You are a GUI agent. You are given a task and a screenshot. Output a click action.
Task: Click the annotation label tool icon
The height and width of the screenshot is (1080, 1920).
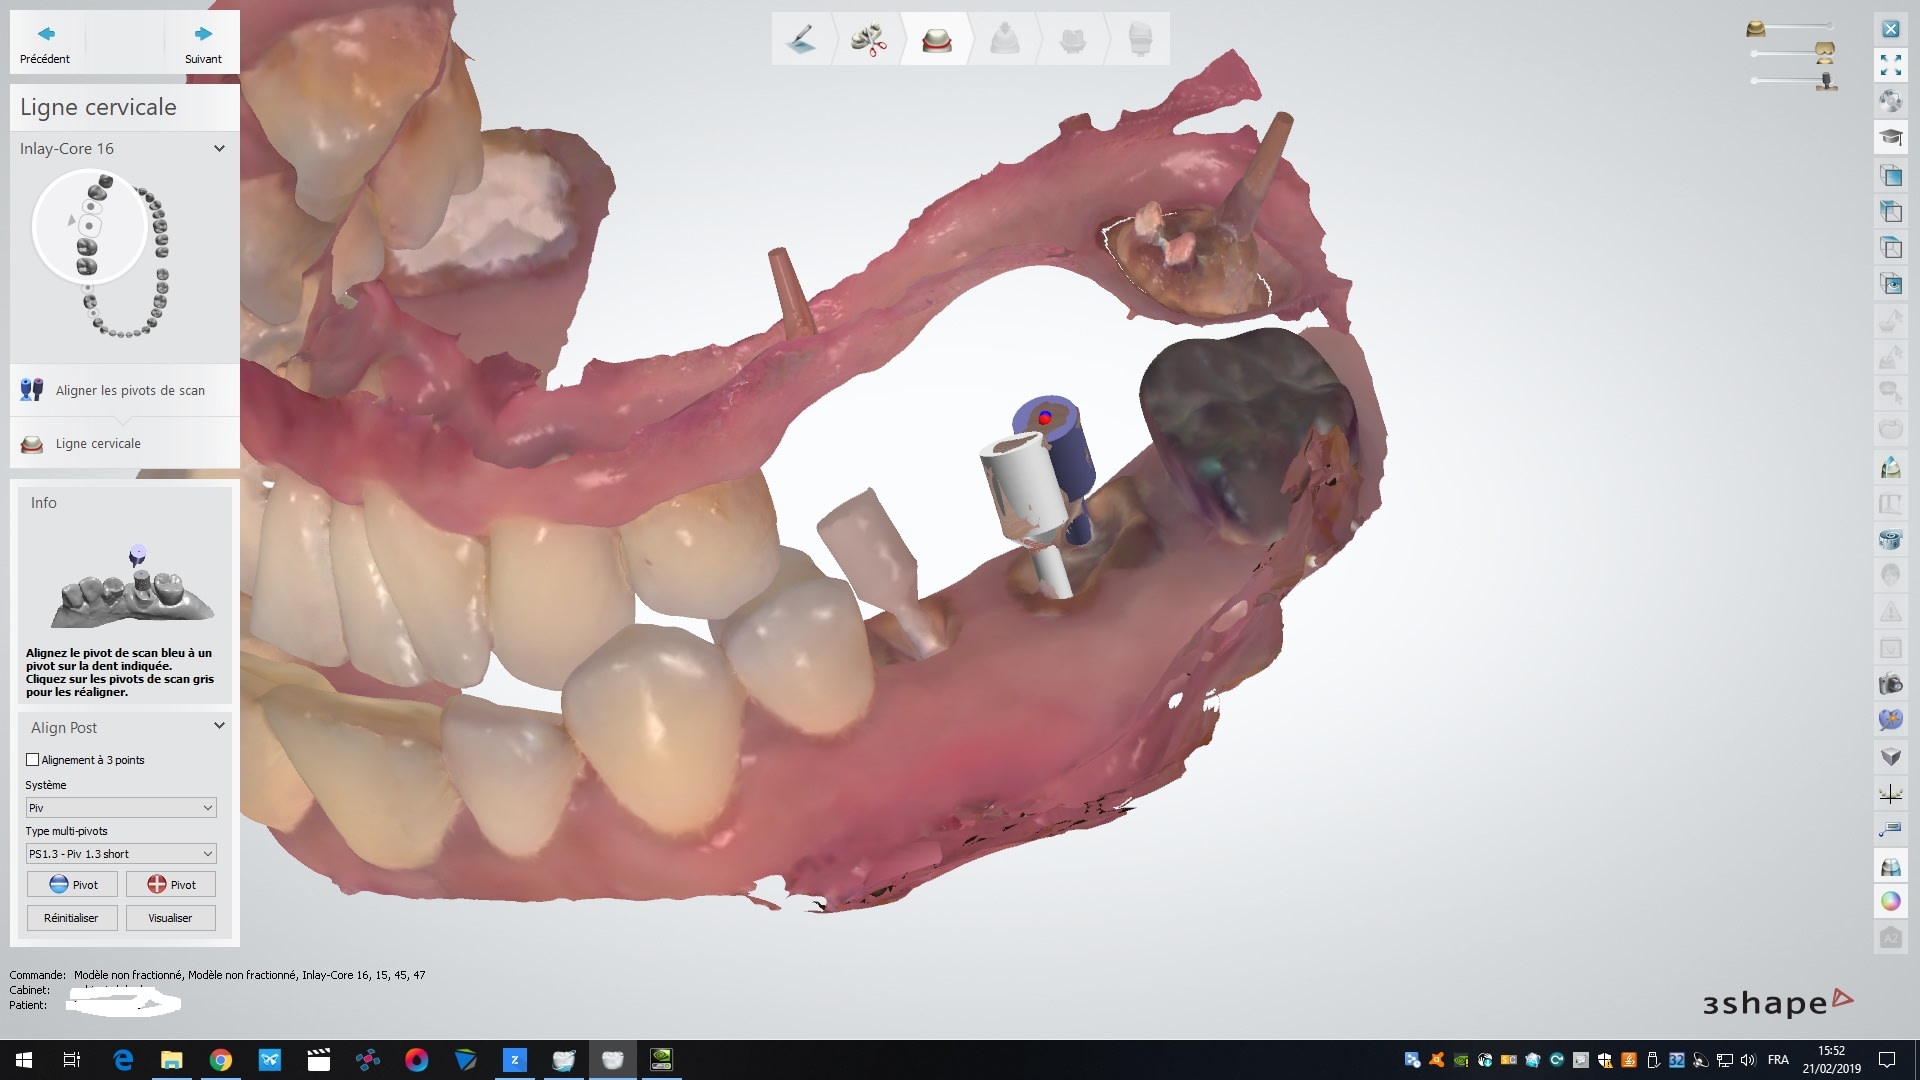point(1890,830)
